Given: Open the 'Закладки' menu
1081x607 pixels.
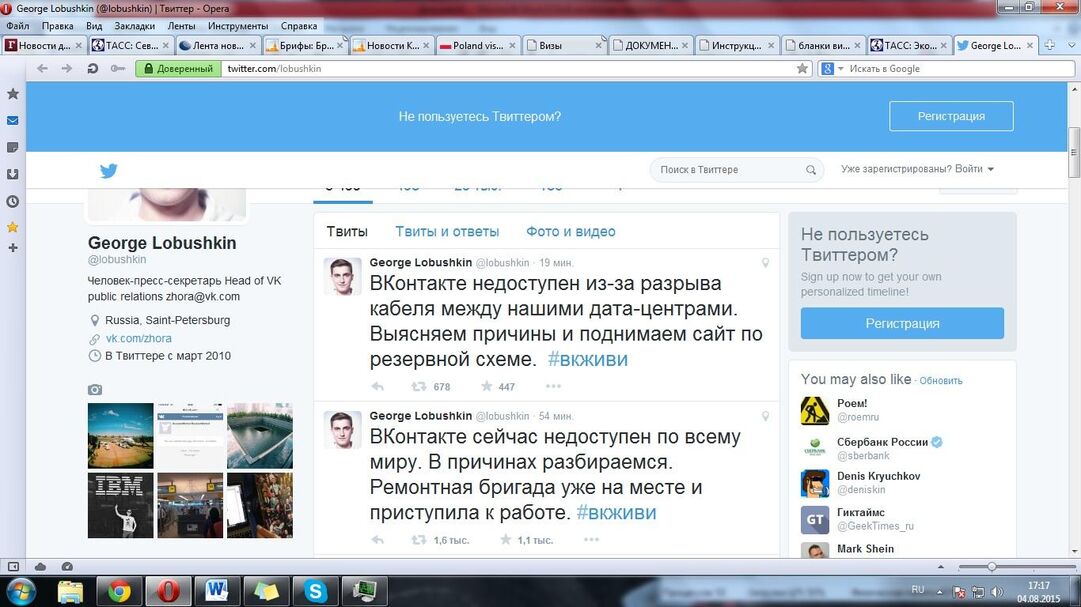Looking at the screenshot, I should pos(134,26).
